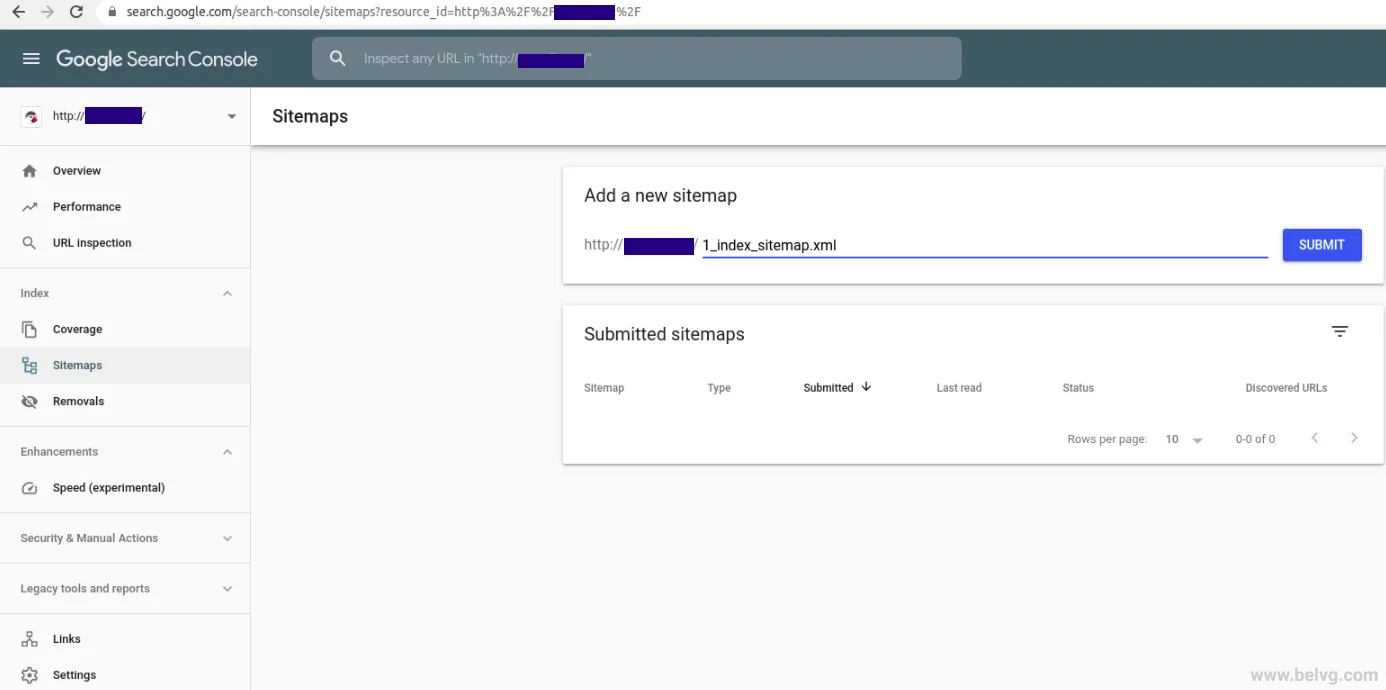Screen dimensions: 1386x690
Task: Sort by the Discovered URLs column header
Action: (1286, 388)
